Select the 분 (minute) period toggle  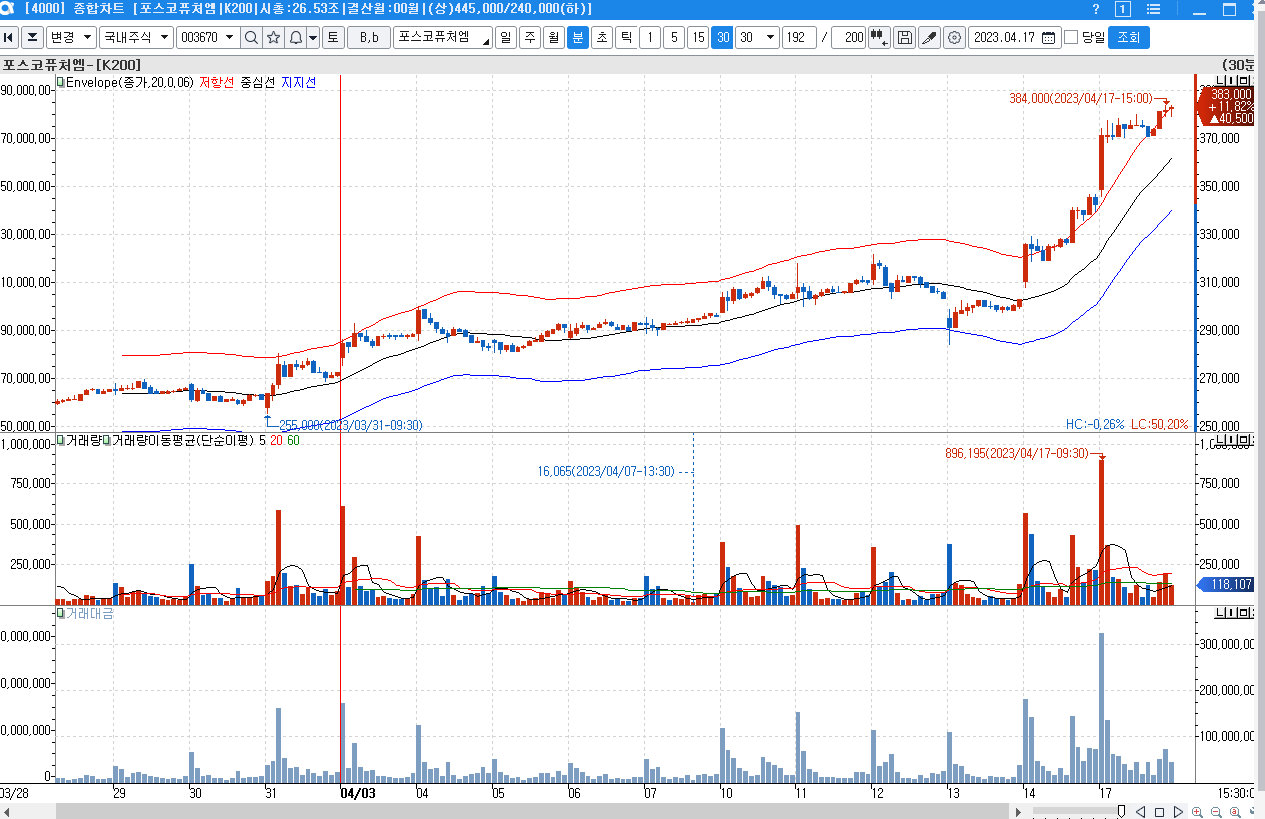pos(577,38)
